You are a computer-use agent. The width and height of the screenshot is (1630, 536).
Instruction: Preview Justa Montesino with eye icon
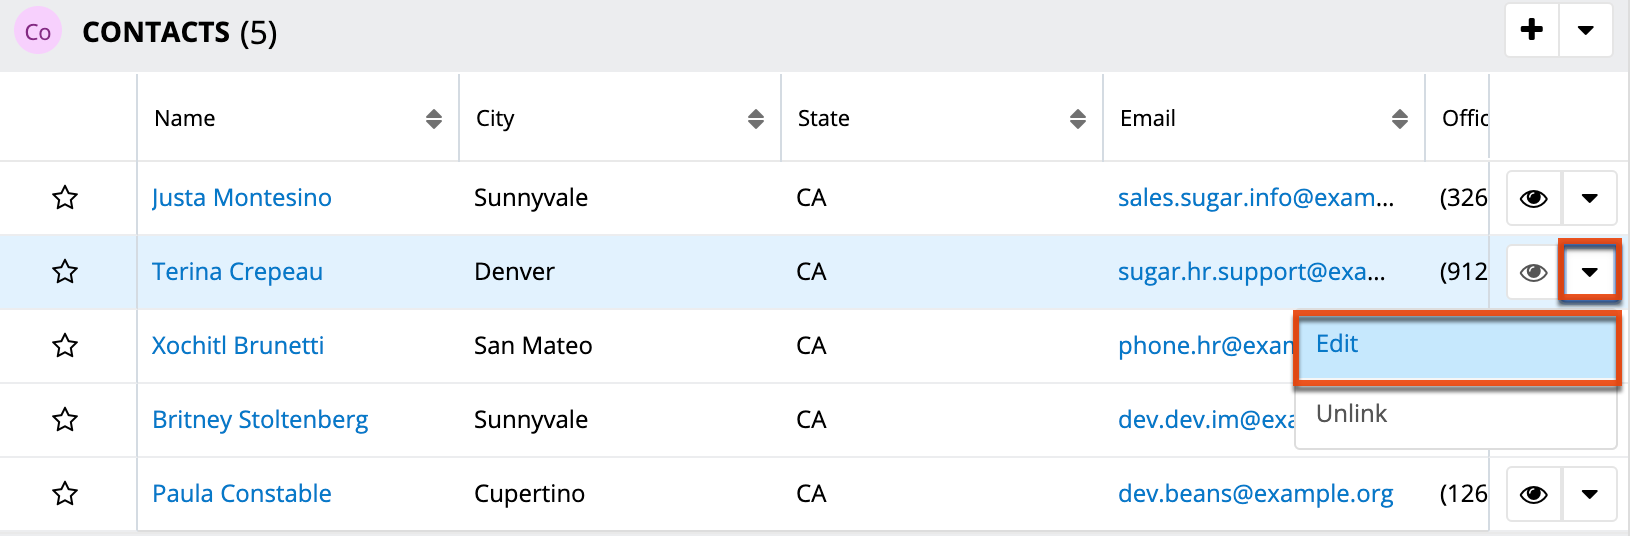click(1533, 198)
